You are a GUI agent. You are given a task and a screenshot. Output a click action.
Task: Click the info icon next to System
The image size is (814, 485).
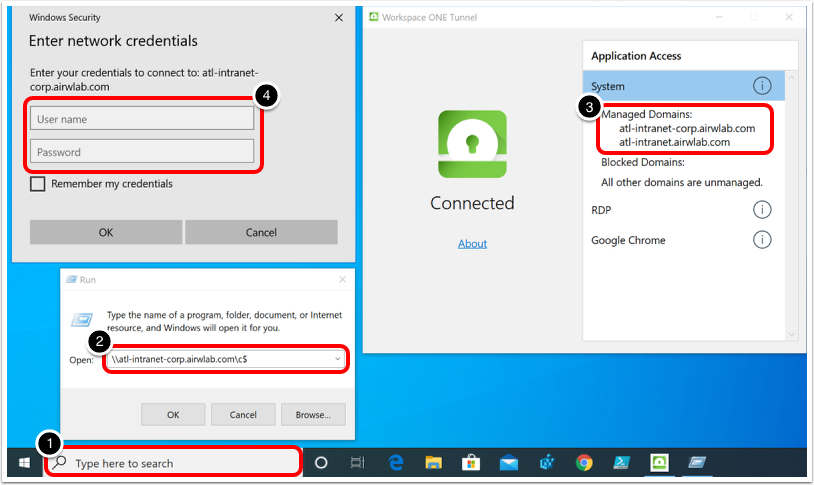pyautogui.click(x=762, y=86)
